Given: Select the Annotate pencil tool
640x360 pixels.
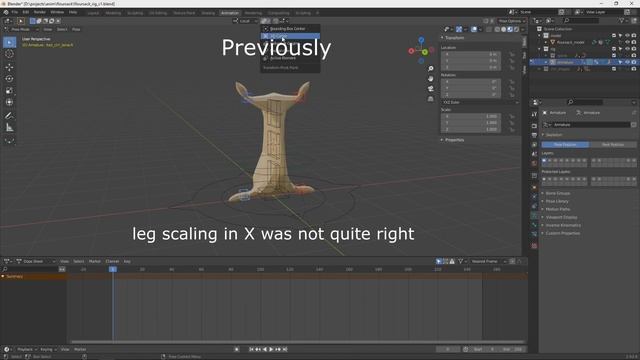Looking at the screenshot, I should coord(9,116).
